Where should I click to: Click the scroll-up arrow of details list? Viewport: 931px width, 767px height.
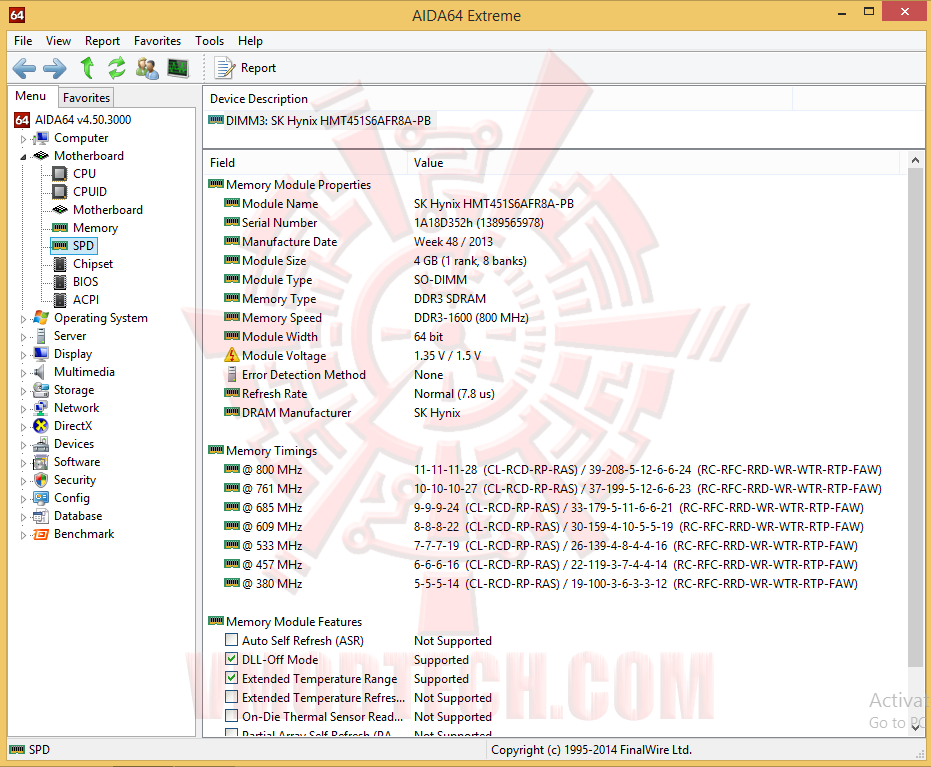(915, 160)
